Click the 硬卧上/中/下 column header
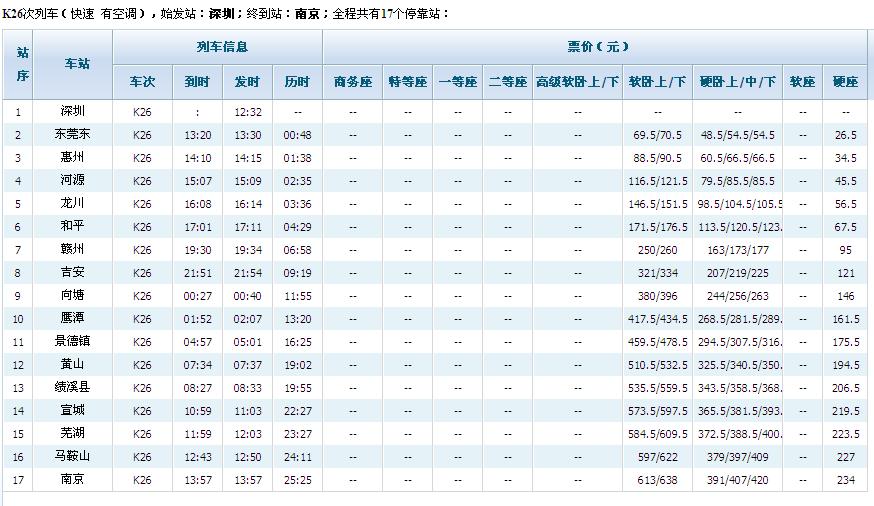This screenshot has height=506, width=874. point(738,82)
